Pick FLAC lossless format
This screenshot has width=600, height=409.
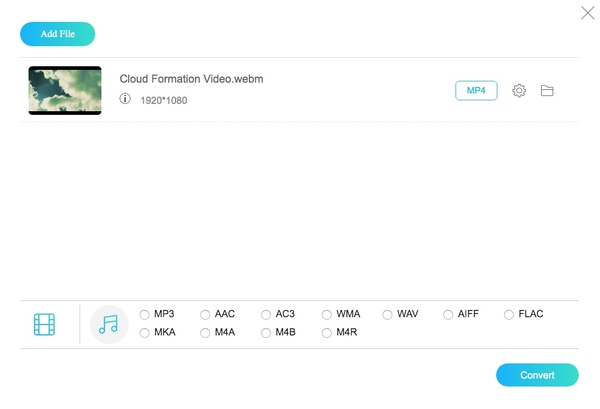[509, 314]
